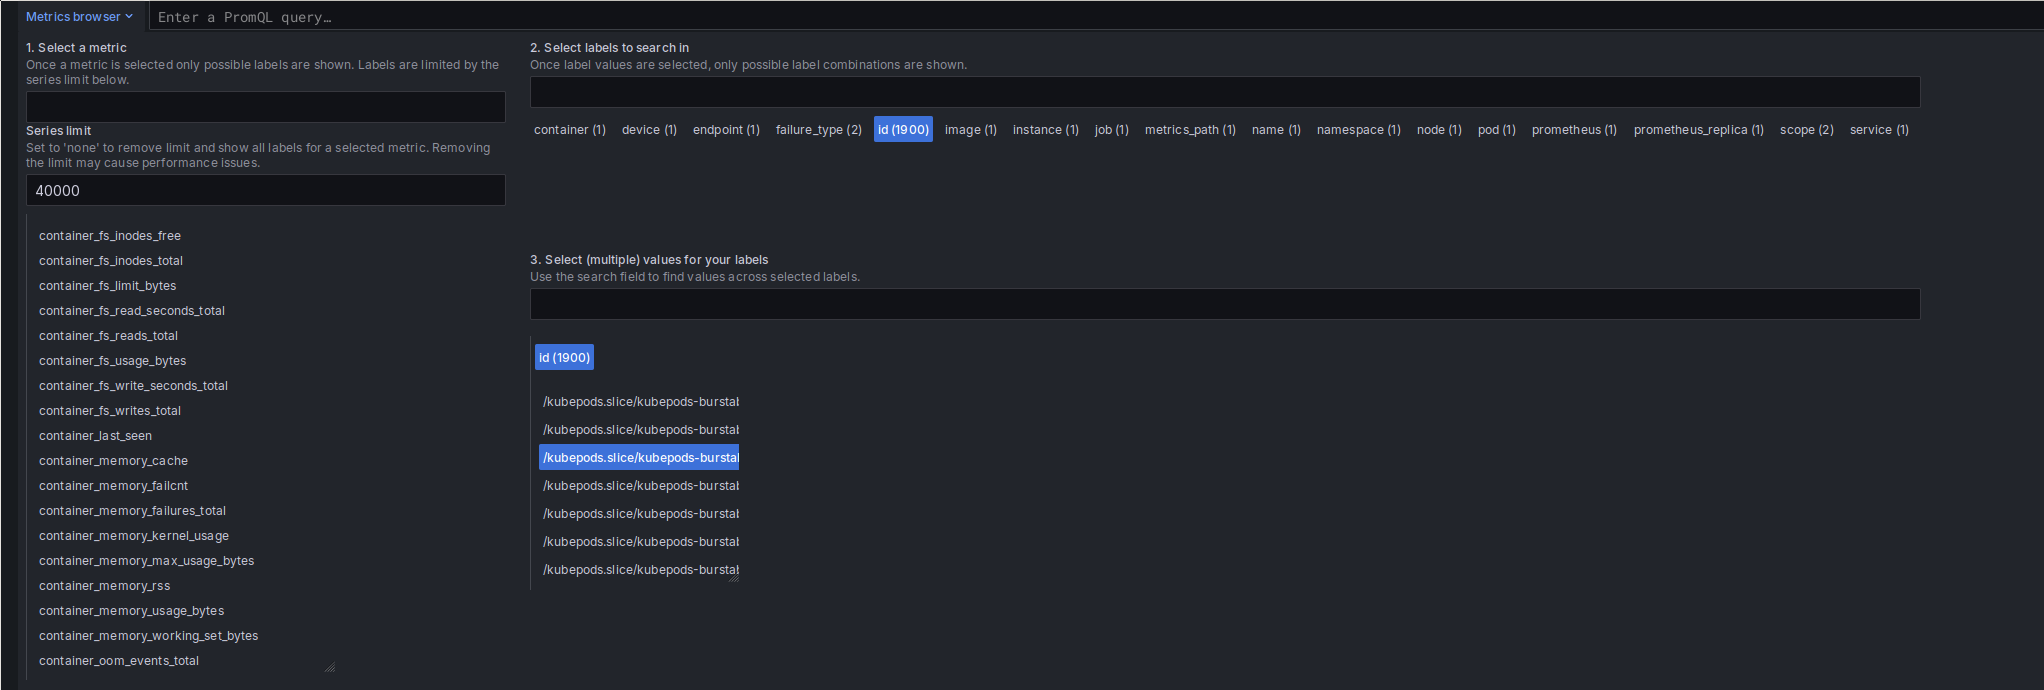The width and height of the screenshot is (2044, 690).
Task: Choose metric container_last_seen
Action: point(95,436)
